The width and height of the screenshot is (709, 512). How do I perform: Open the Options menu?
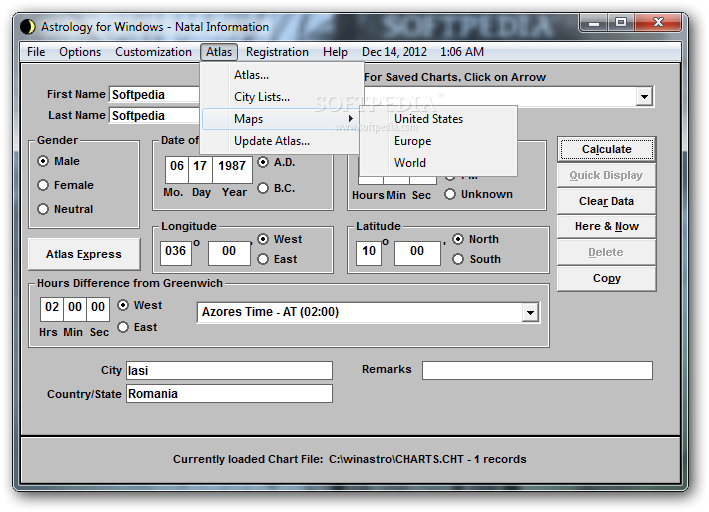click(80, 52)
